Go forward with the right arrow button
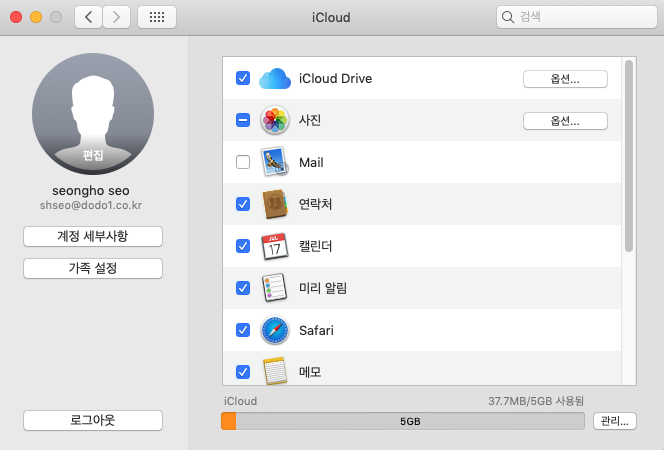The image size is (664, 450). 116,17
